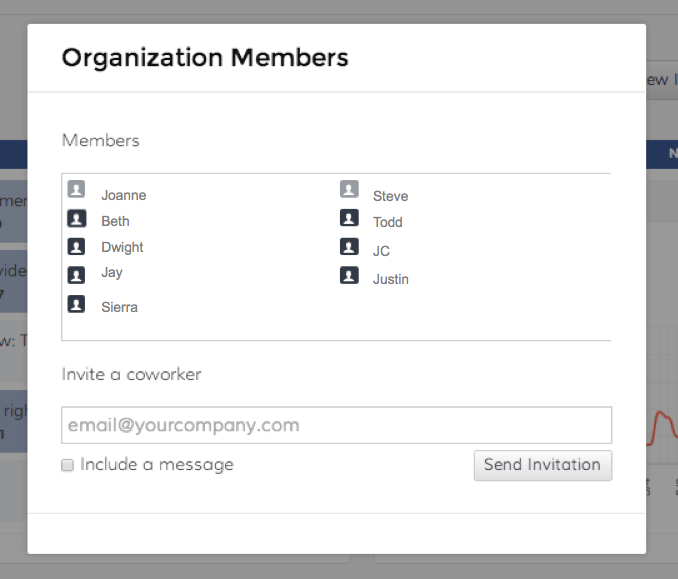Focus the coworker email input field
Screen dimensions: 678x579
tap(336, 425)
